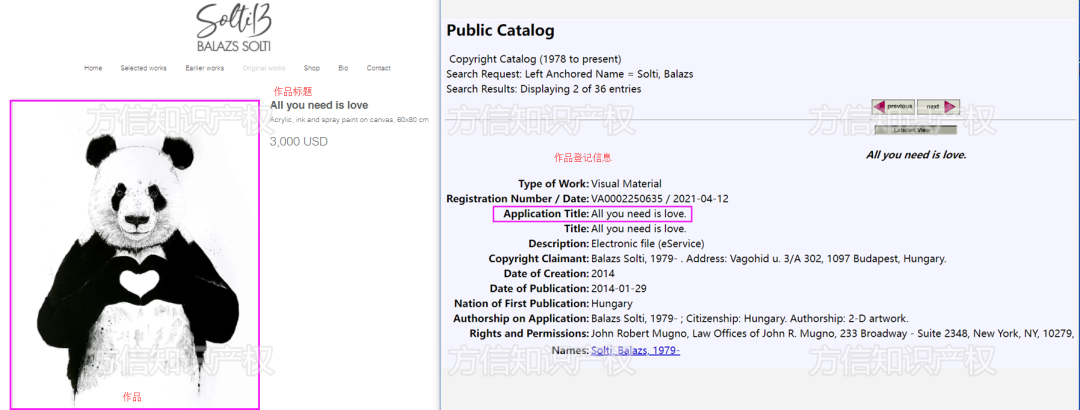This screenshot has width=1080, height=410.
Task: Open the Shop page
Action: [x=311, y=68]
